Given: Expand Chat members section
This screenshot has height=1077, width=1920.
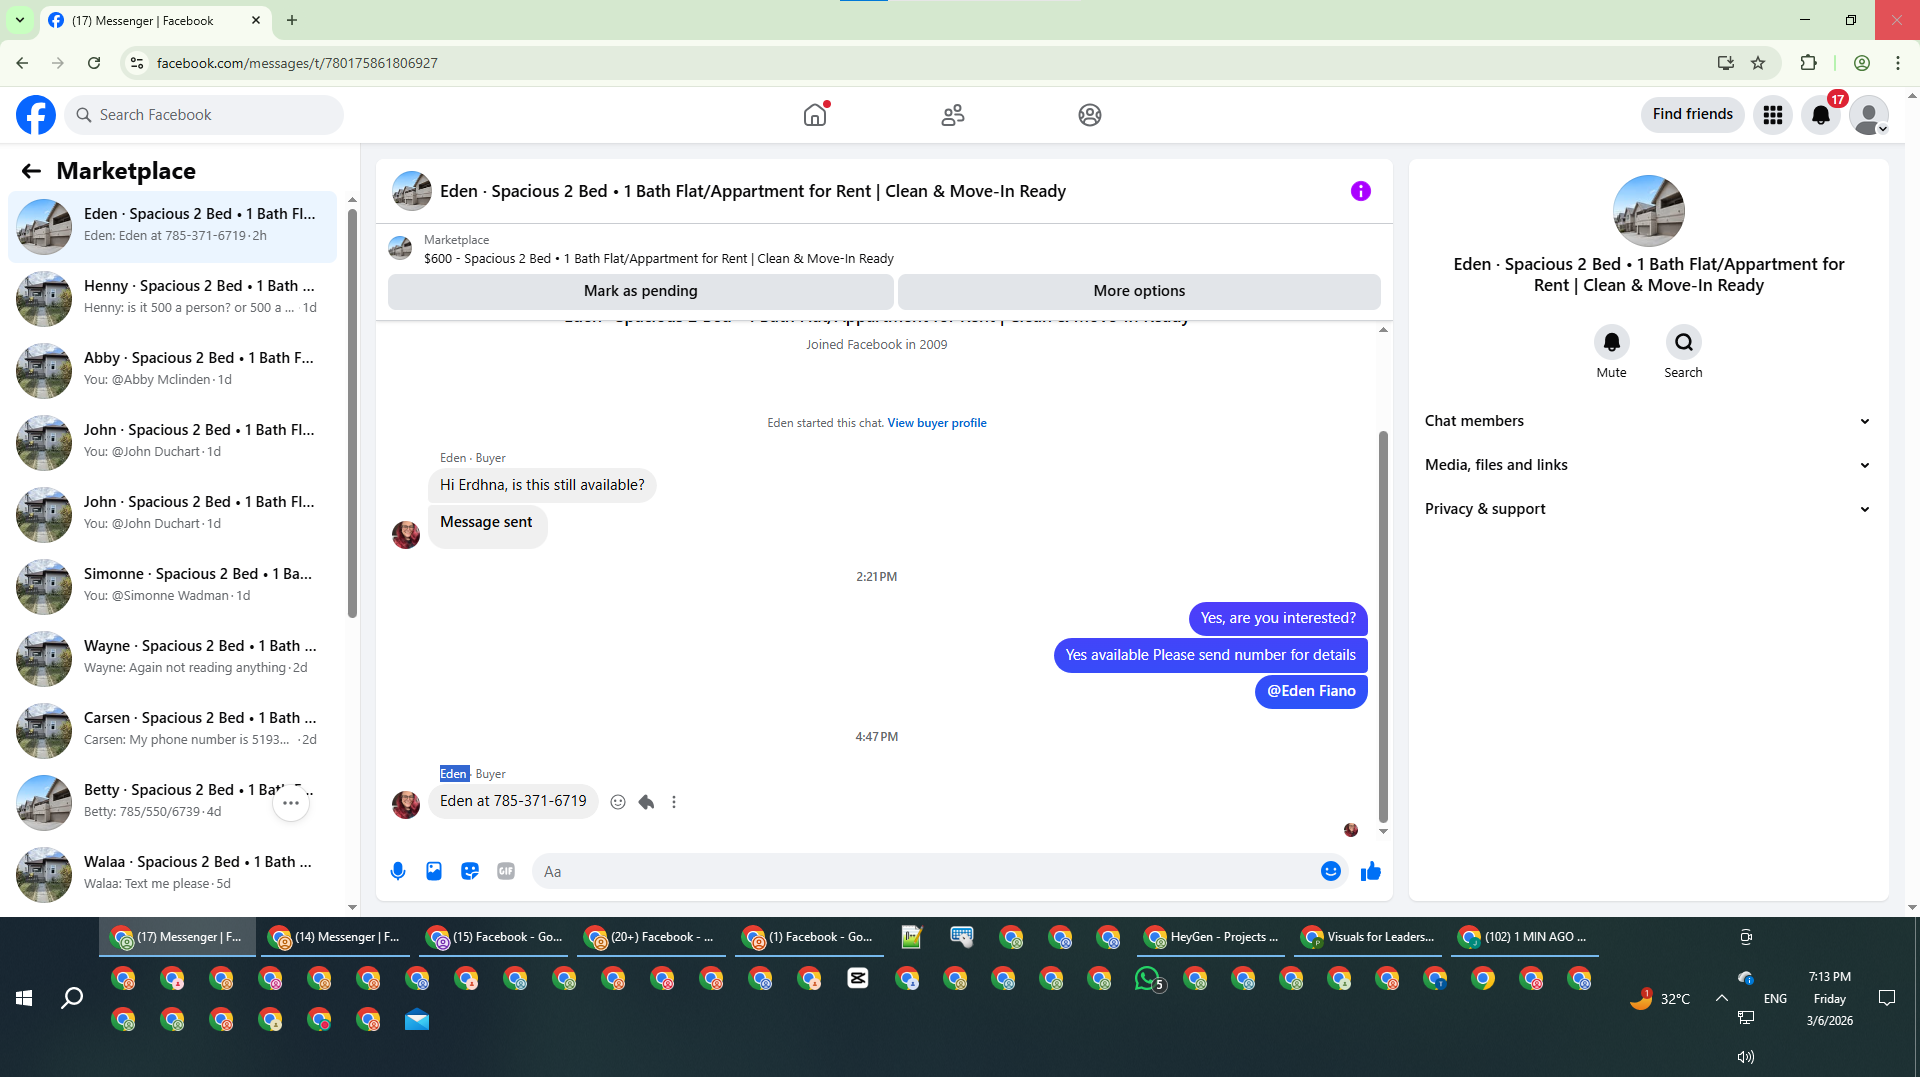Looking at the screenshot, I should pyautogui.click(x=1648, y=421).
